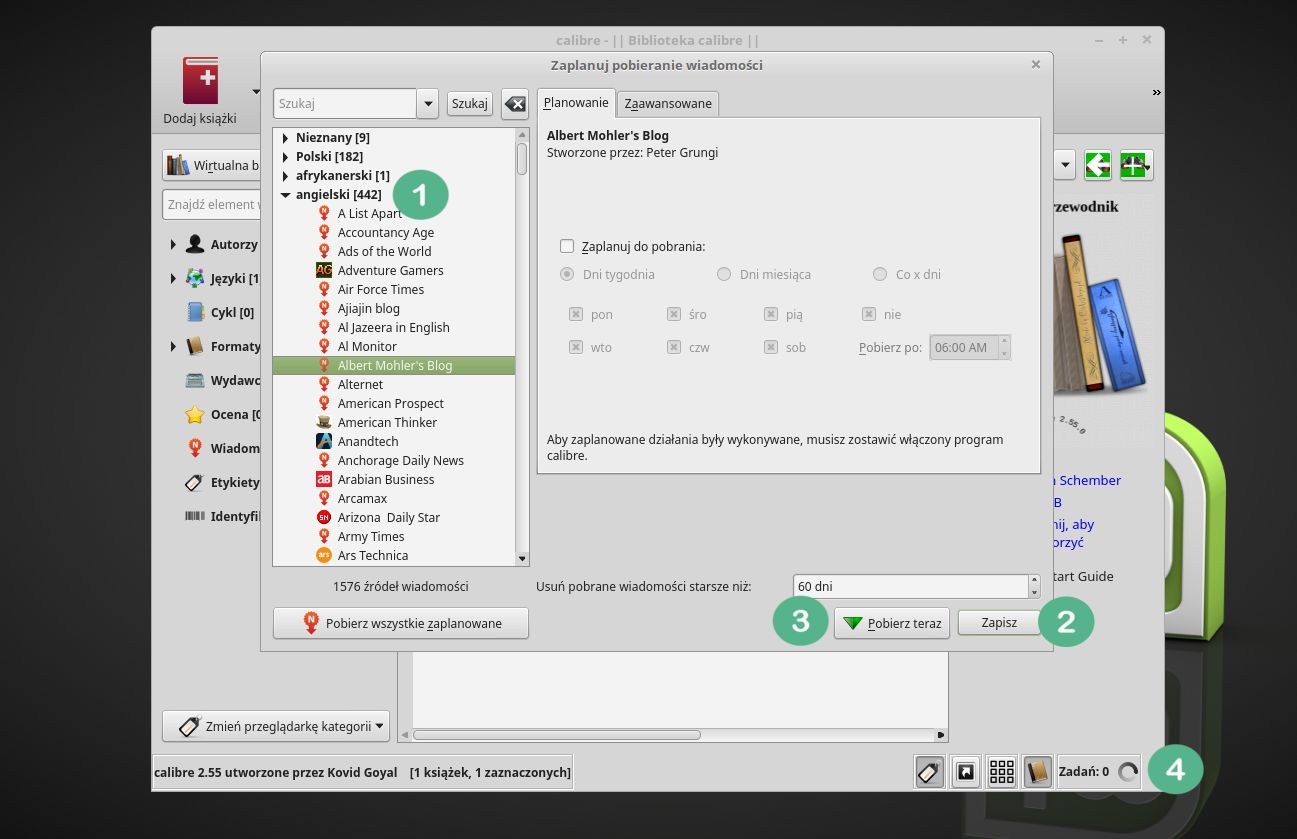The image size is (1297, 839).
Task: Click the Wydawcy publisher icon
Action: coord(195,380)
